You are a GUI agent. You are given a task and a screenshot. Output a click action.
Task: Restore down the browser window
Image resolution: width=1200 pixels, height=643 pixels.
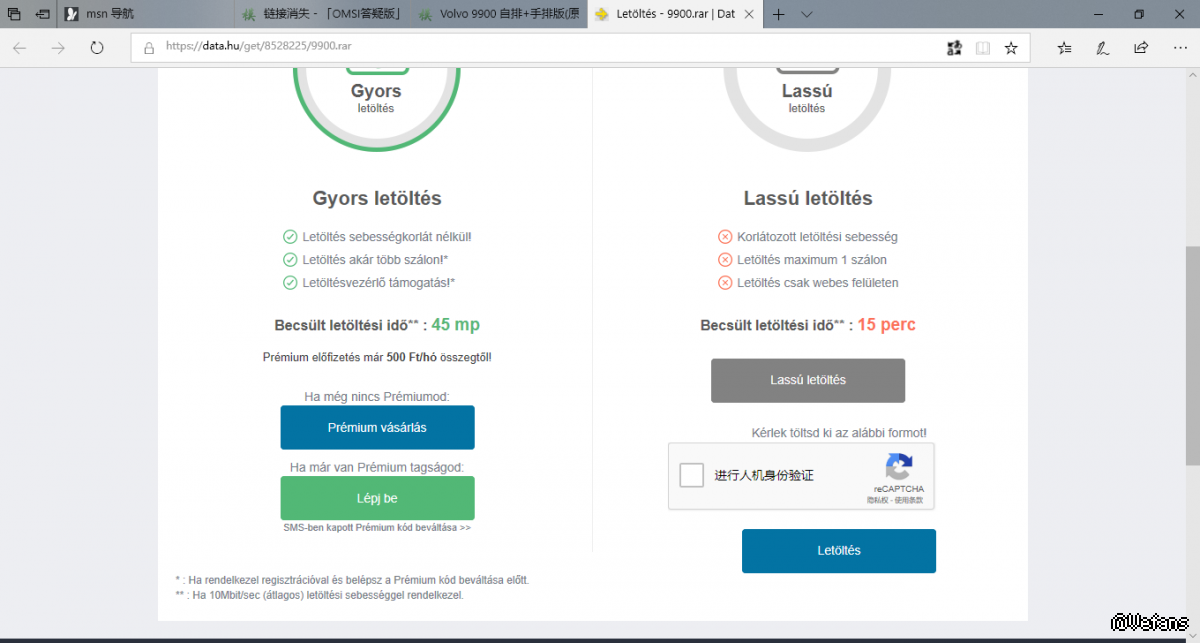click(x=1139, y=14)
